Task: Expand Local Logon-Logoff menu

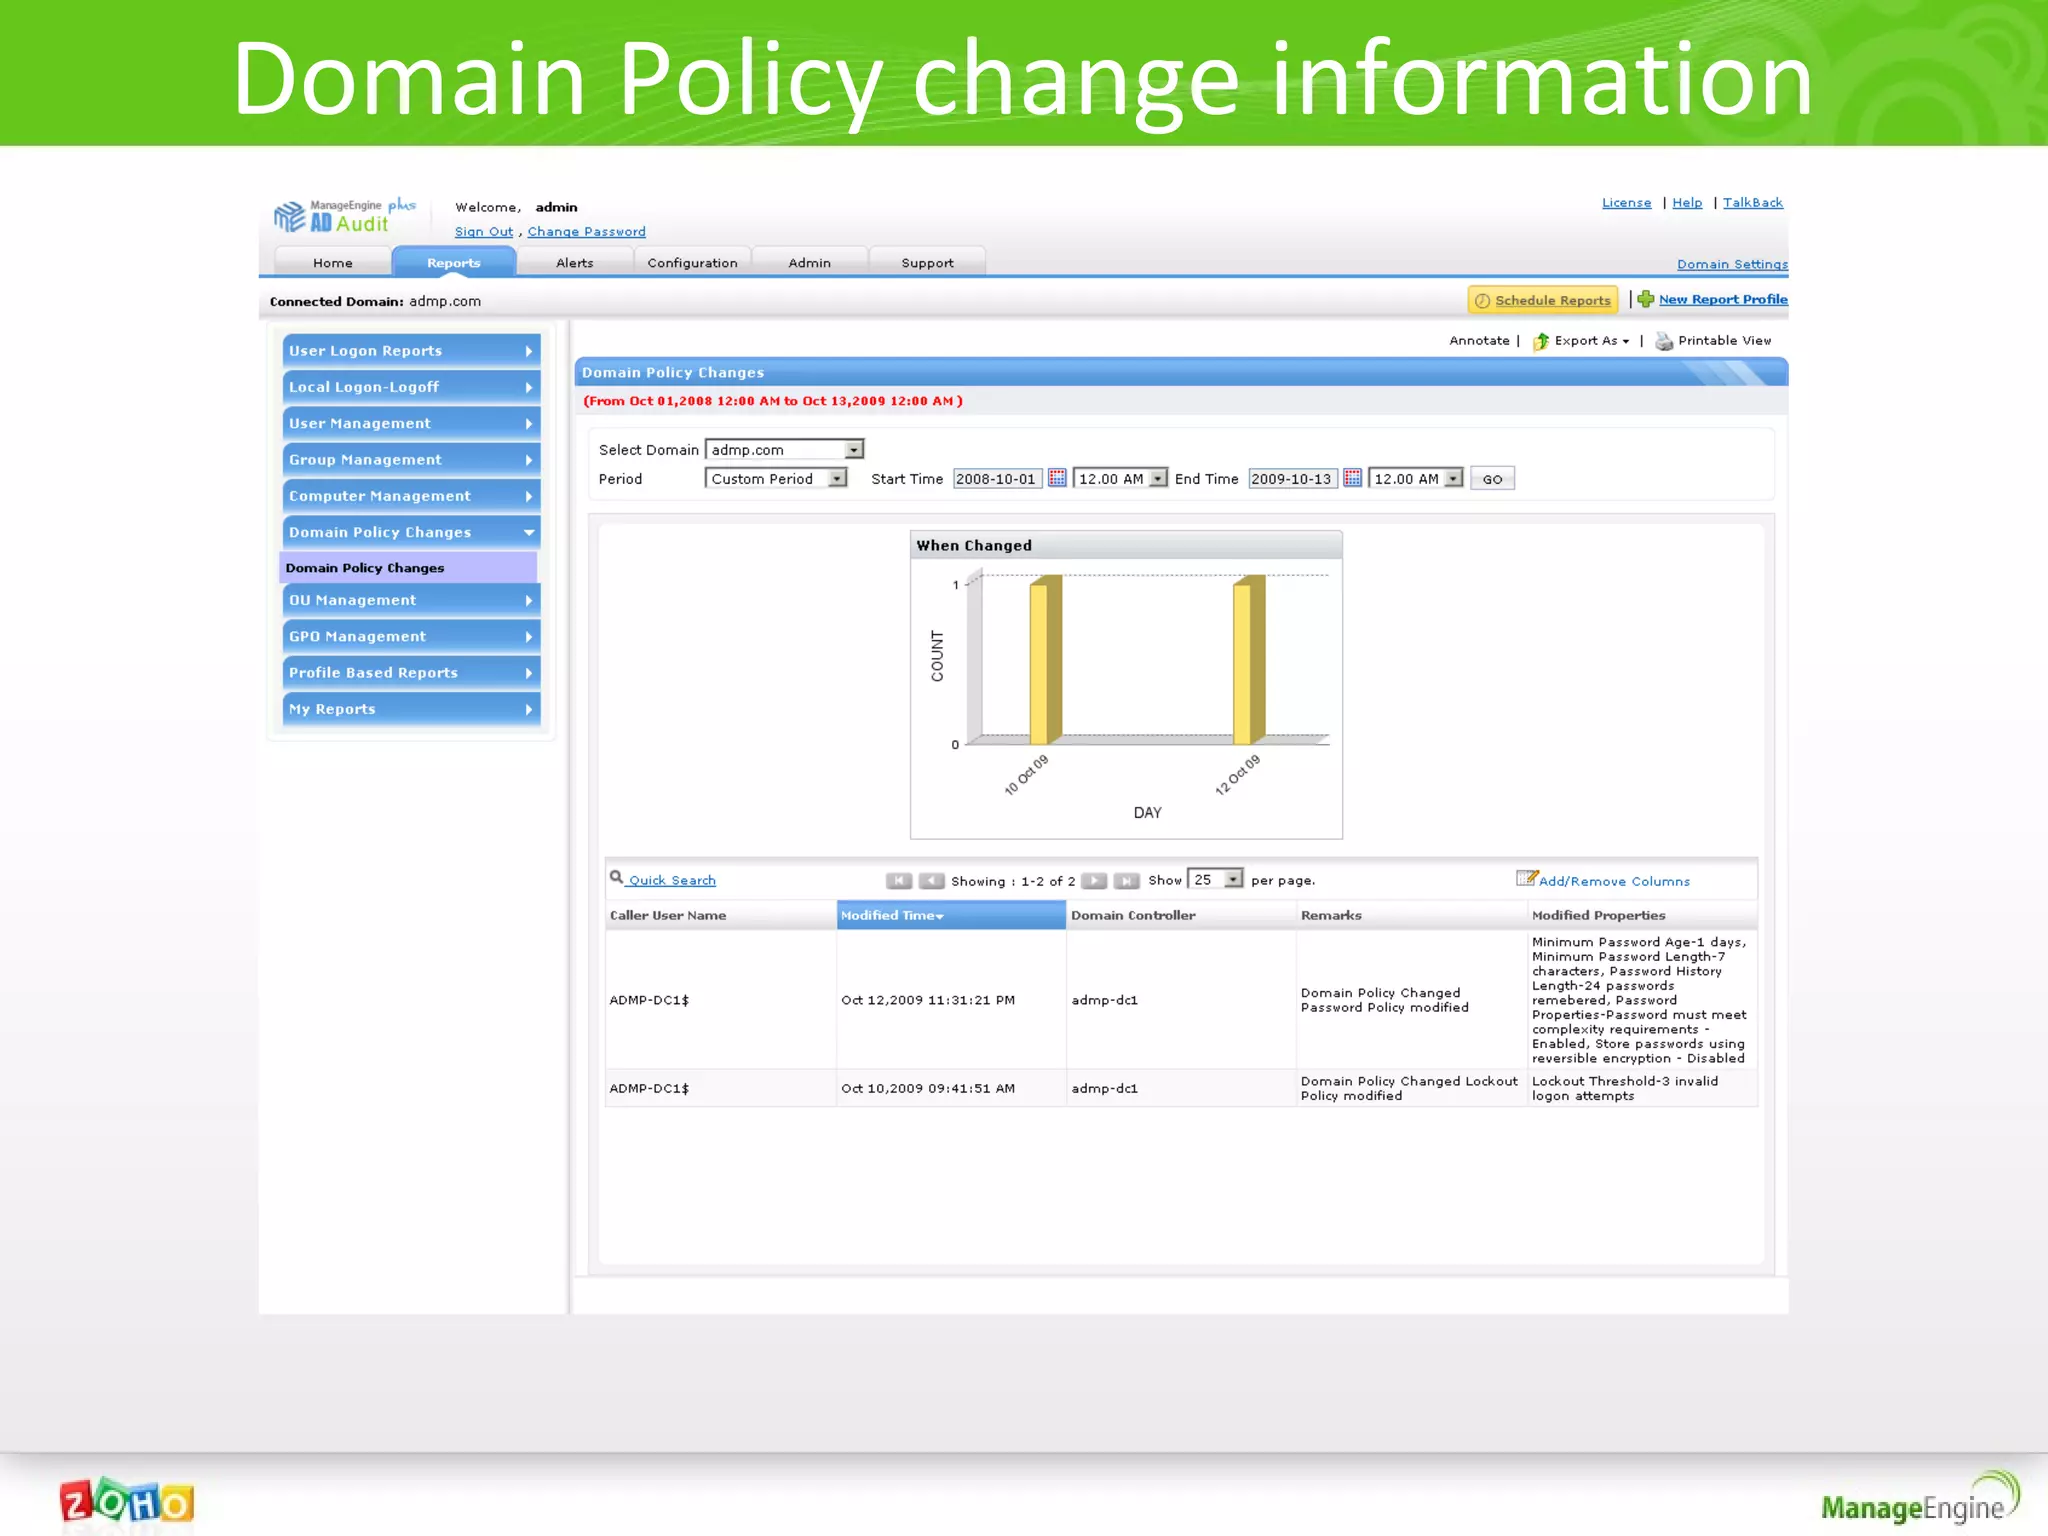Action: coord(411,387)
